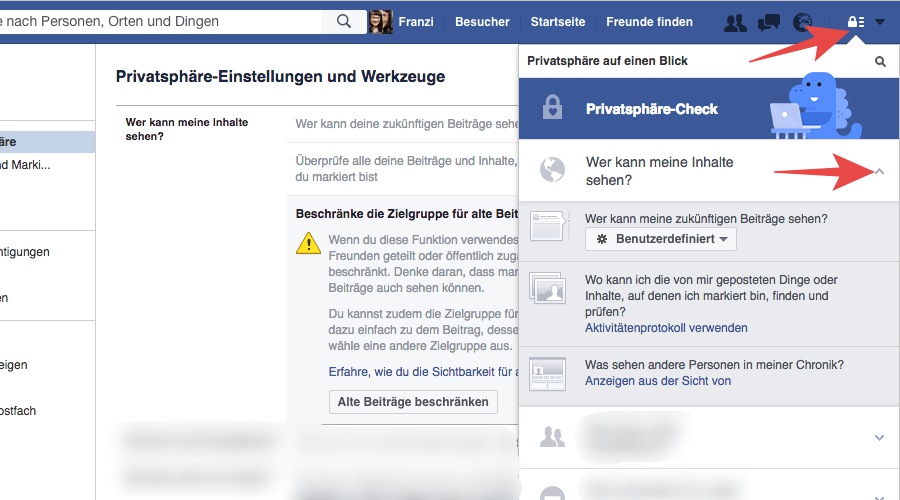Screen dimensions: 900x500
Task: Click the timeline preview icon beside the Chronik question
Action: (x=548, y=374)
